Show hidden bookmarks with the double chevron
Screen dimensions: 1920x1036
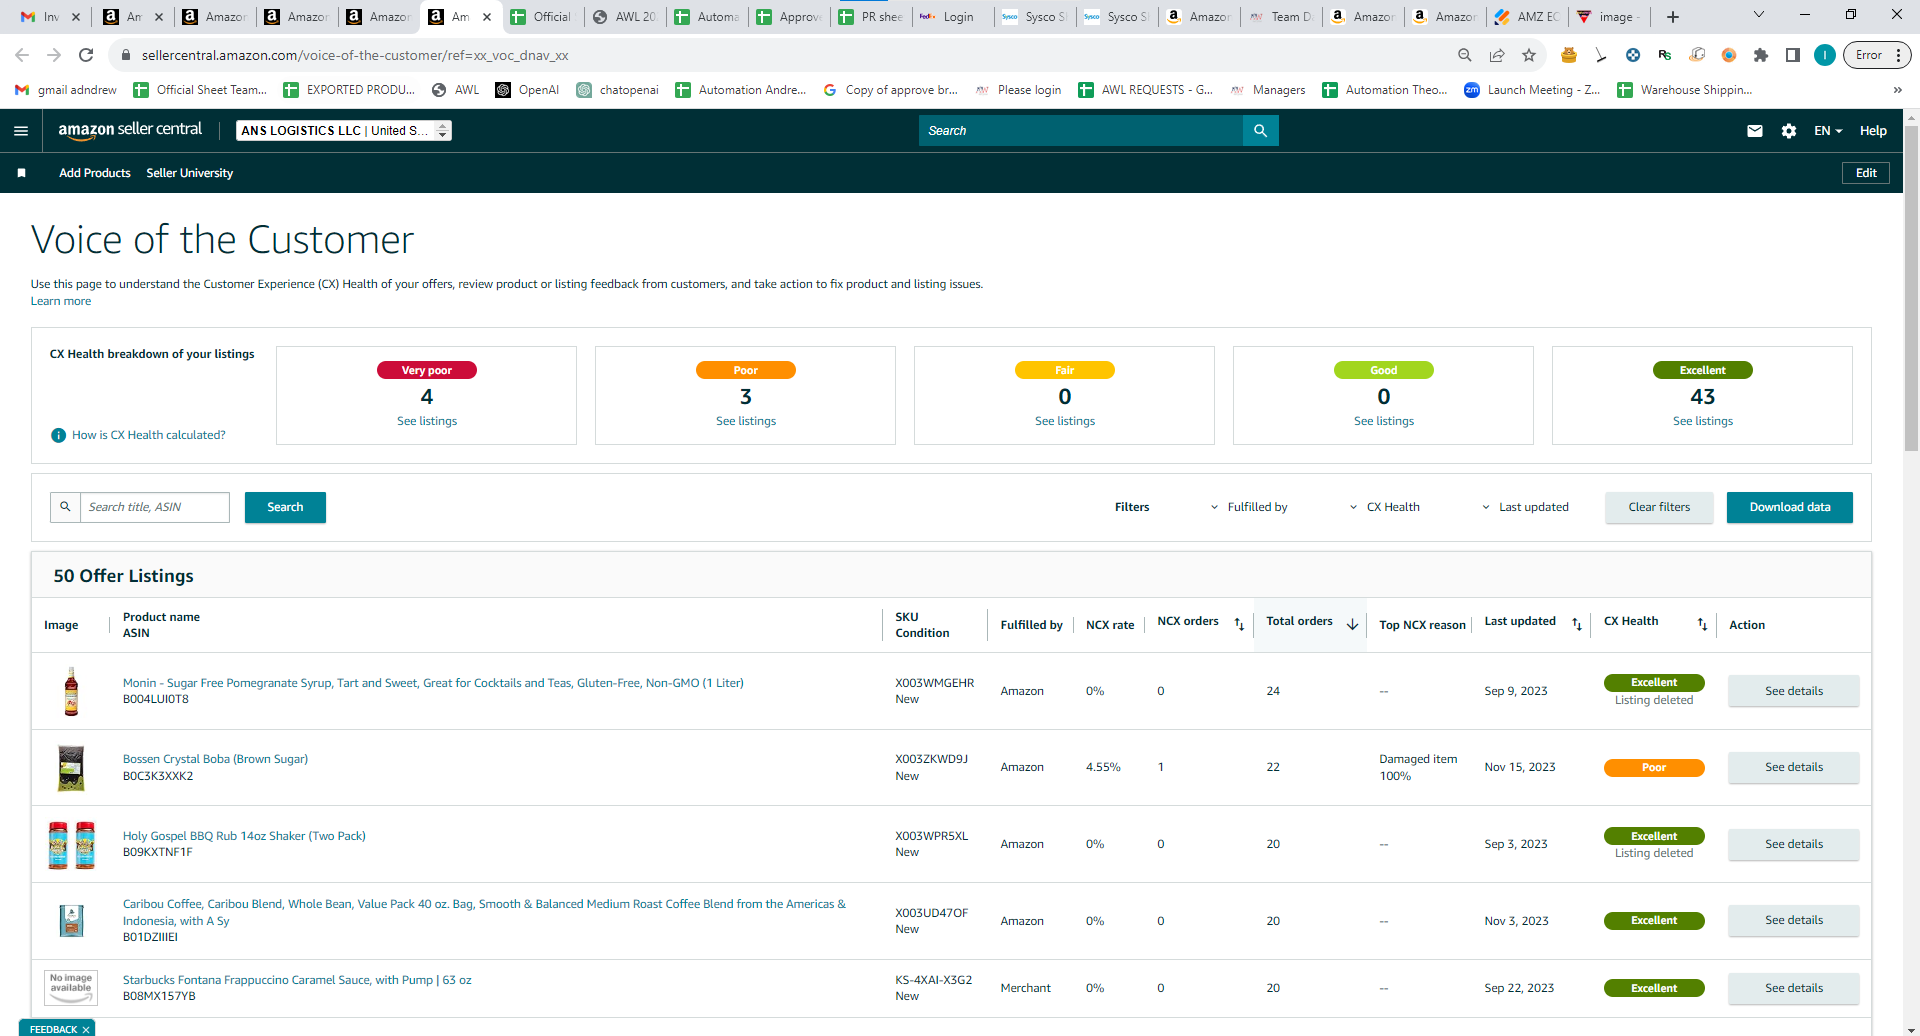(1897, 90)
